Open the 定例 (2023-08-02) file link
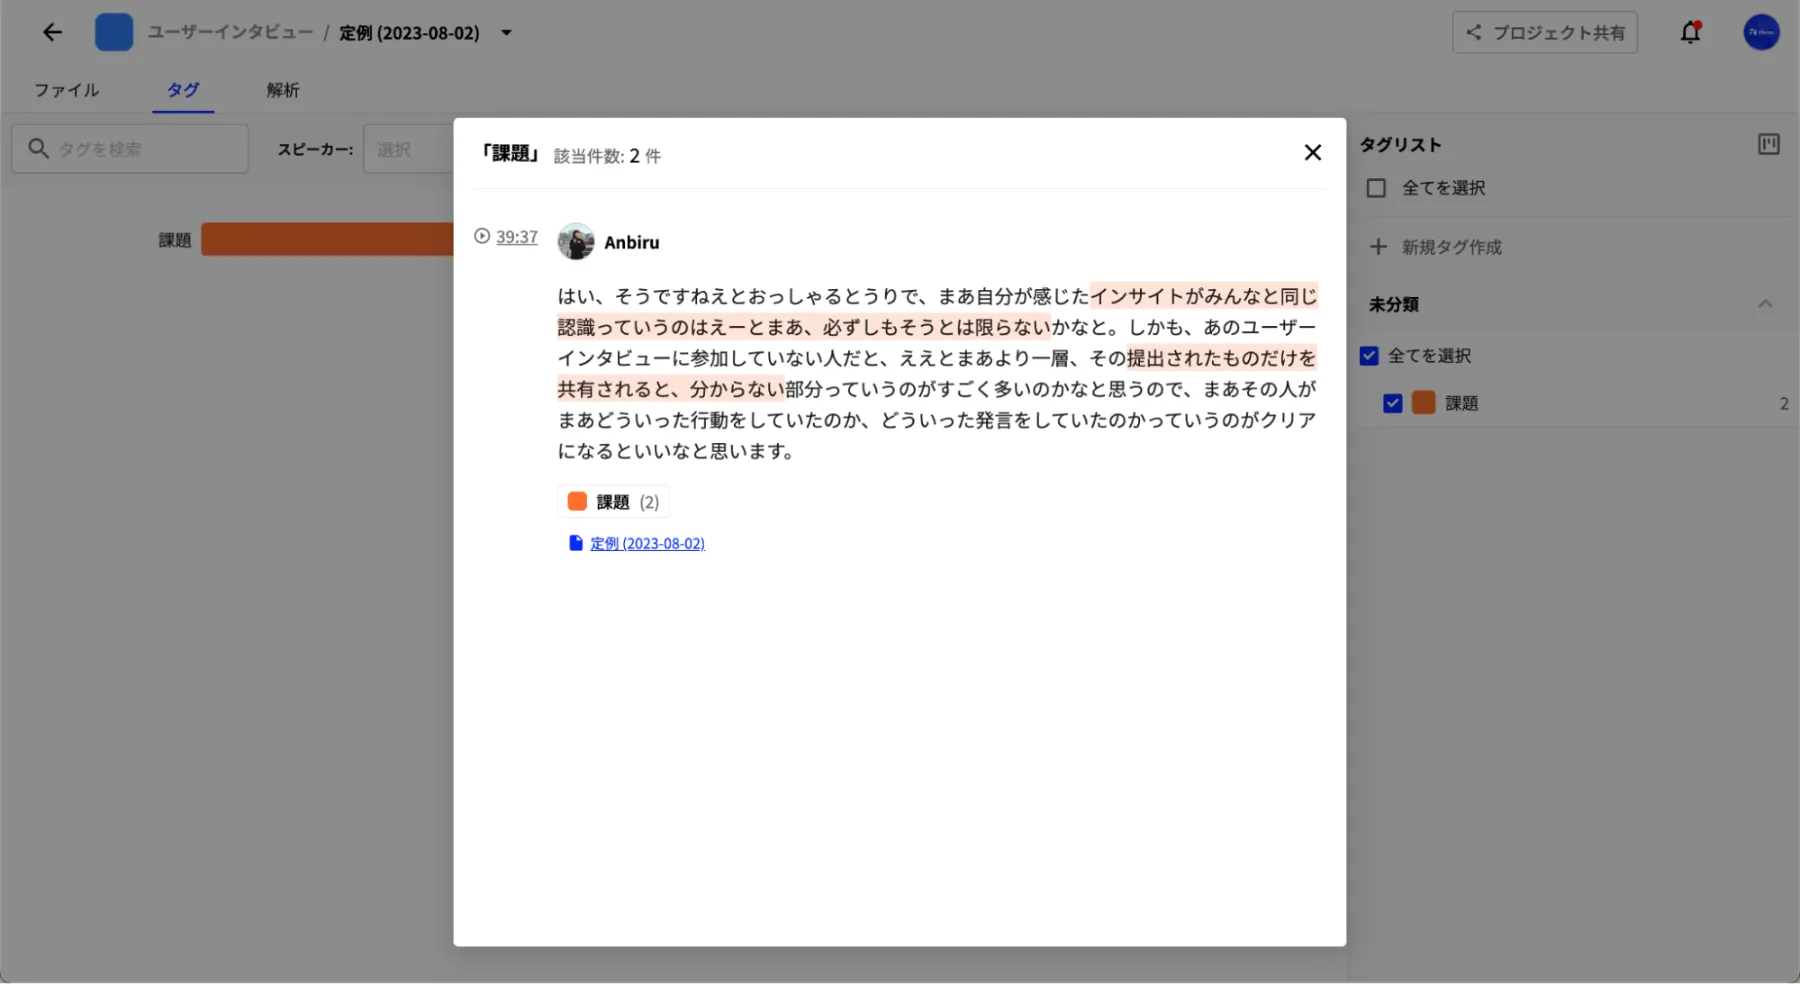The image size is (1800, 984). click(647, 543)
